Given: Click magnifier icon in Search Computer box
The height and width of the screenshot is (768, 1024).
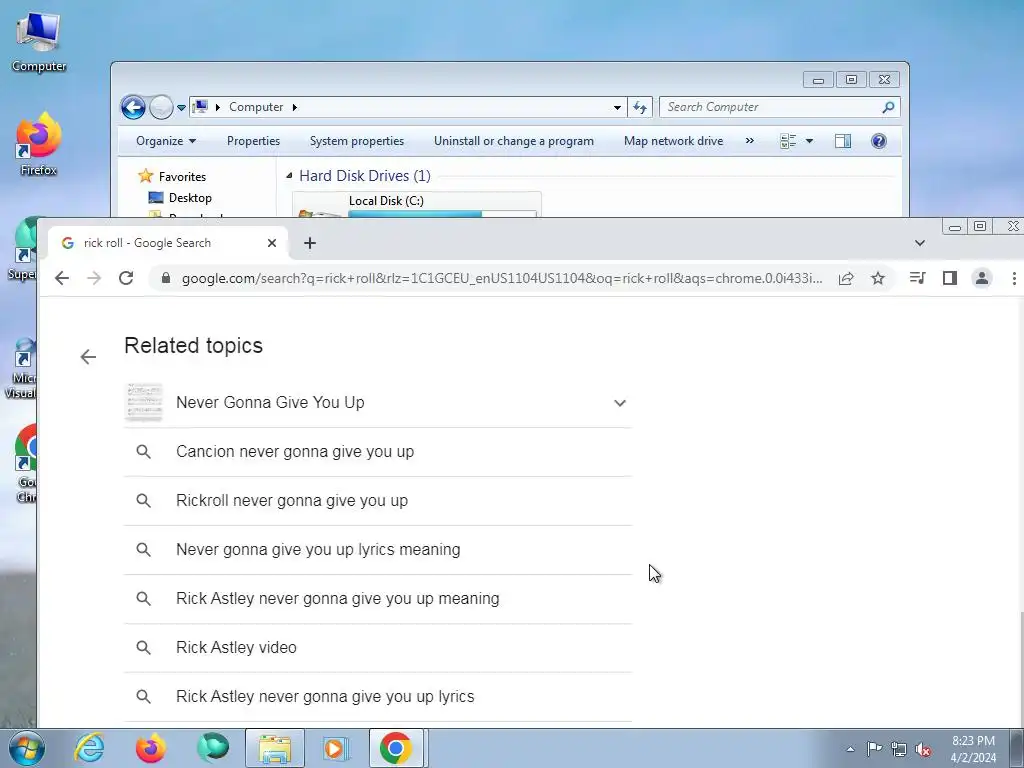Looking at the screenshot, I should coord(888,107).
